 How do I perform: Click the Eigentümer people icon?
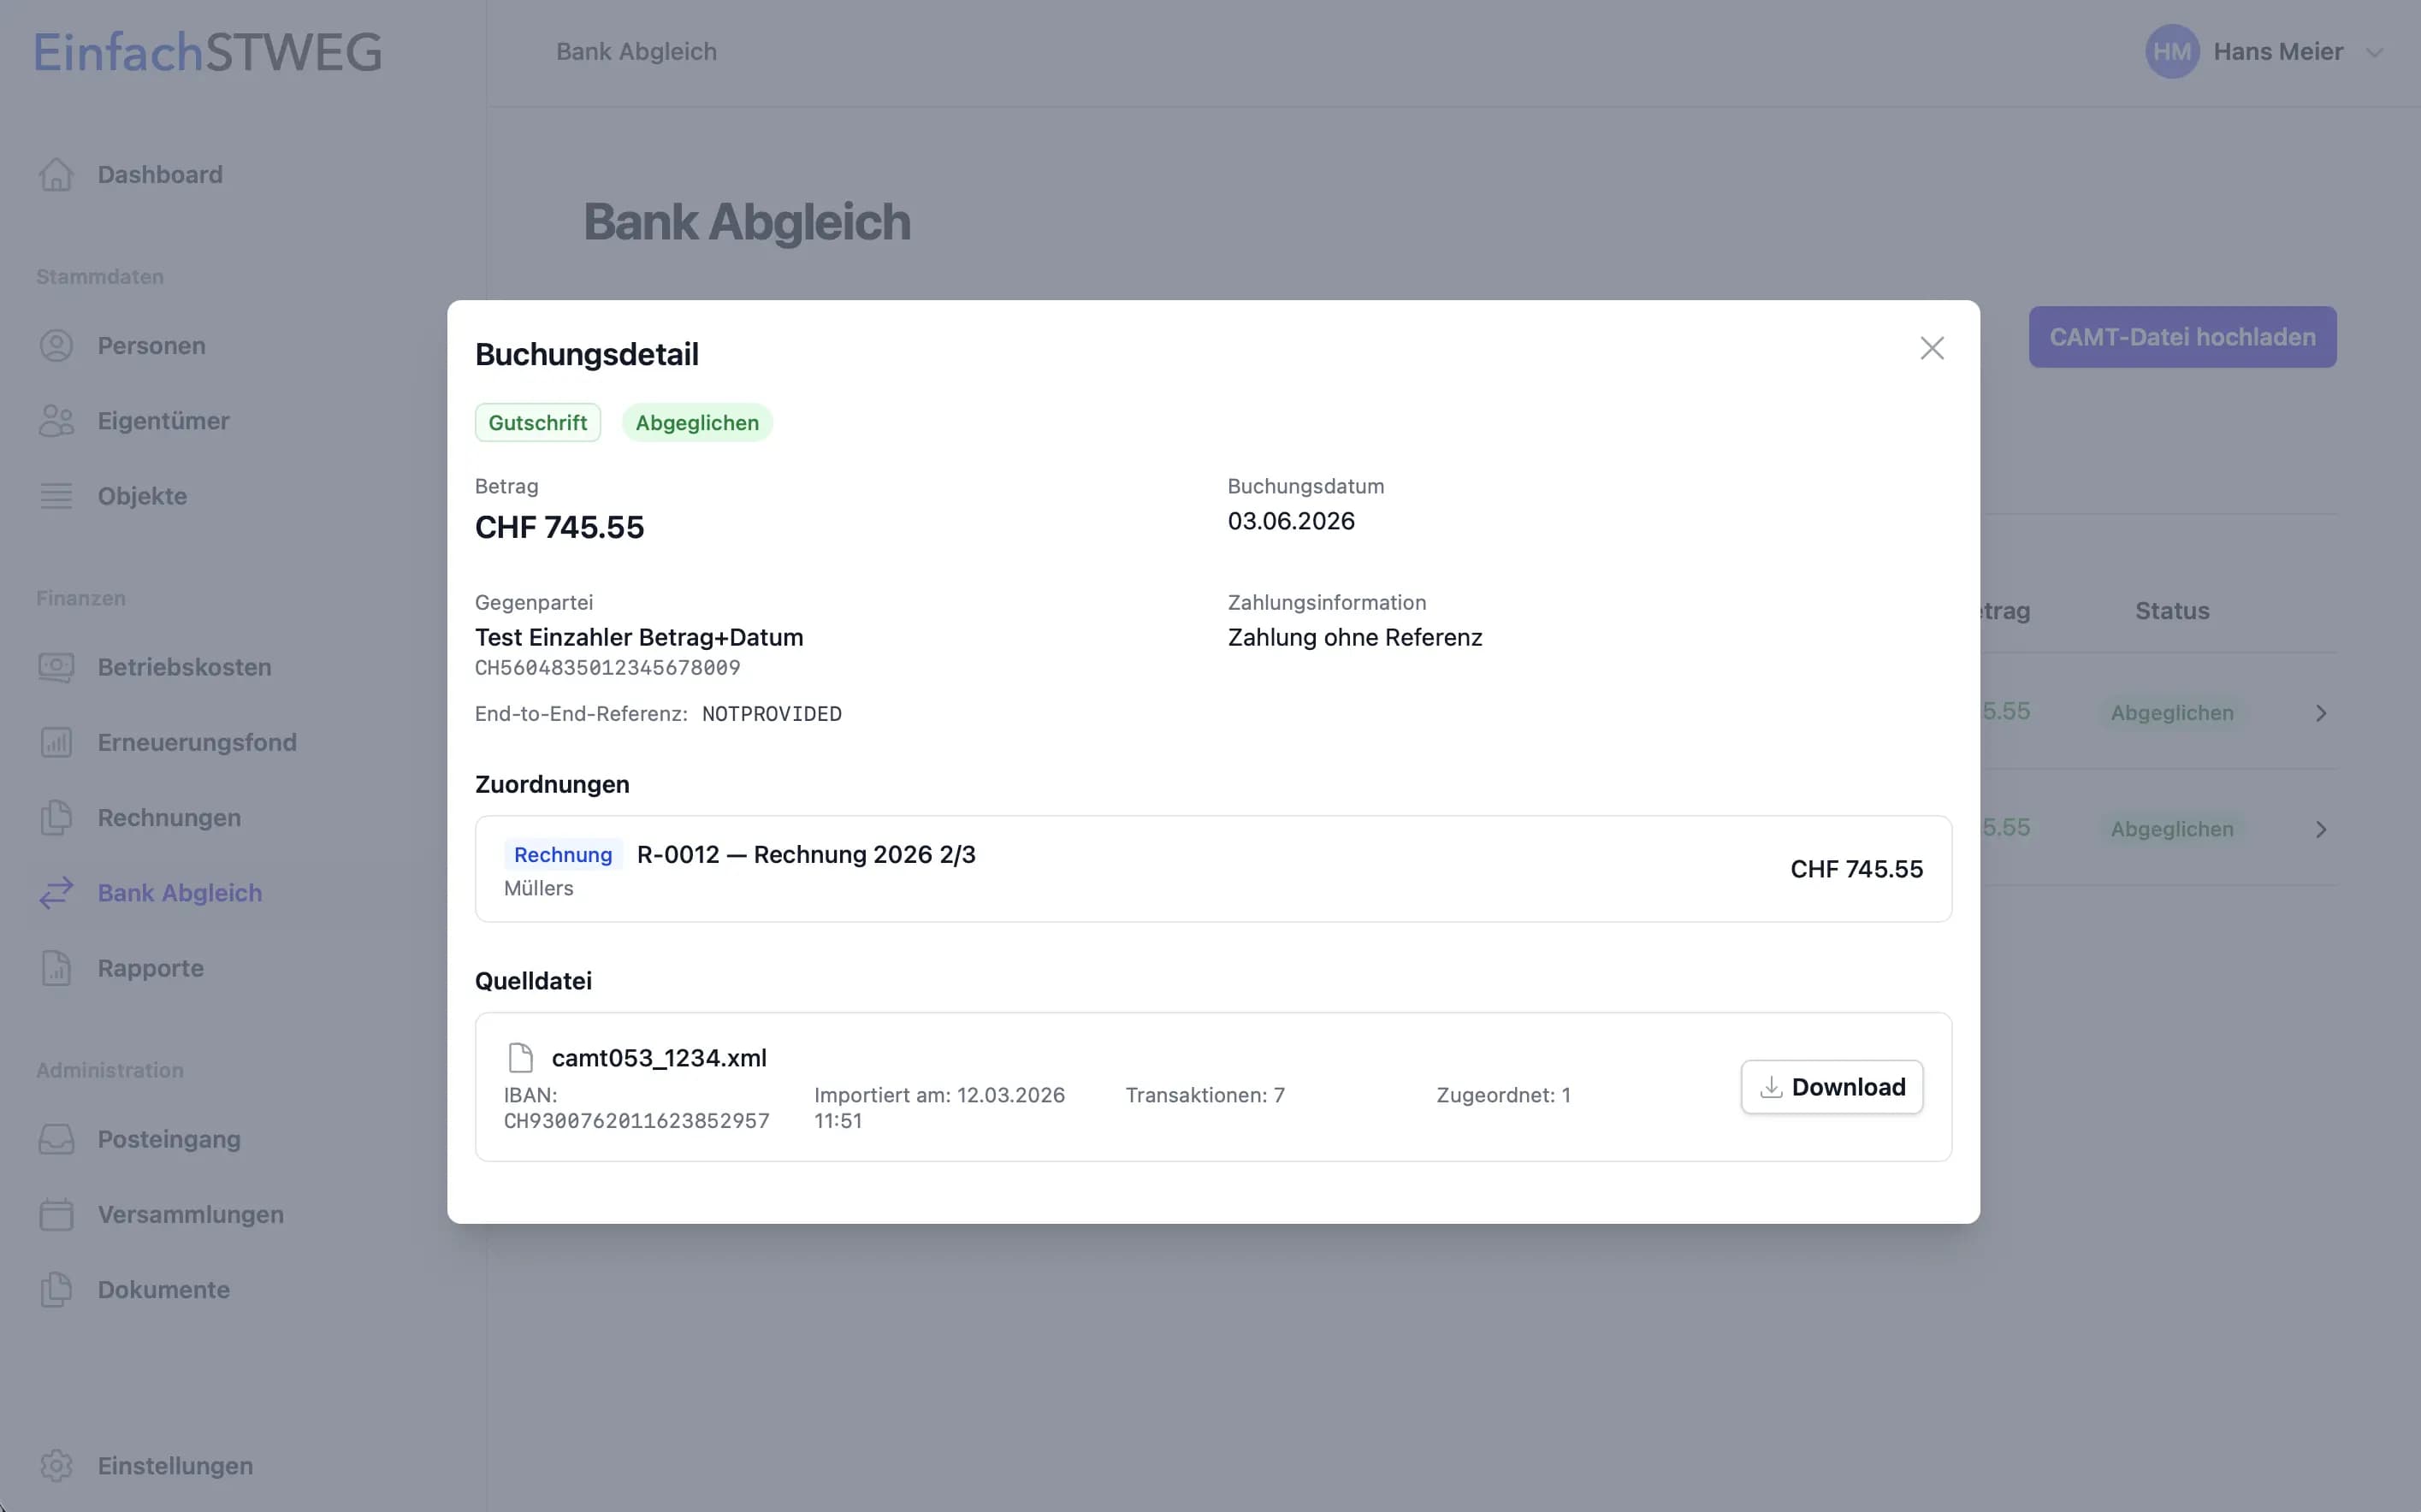click(x=57, y=420)
